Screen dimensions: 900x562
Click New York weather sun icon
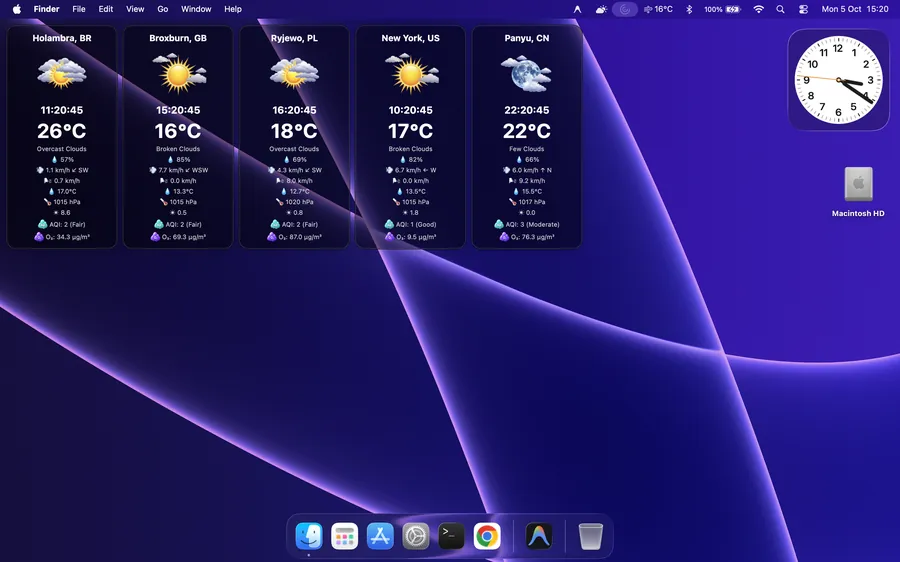pos(411,73)
